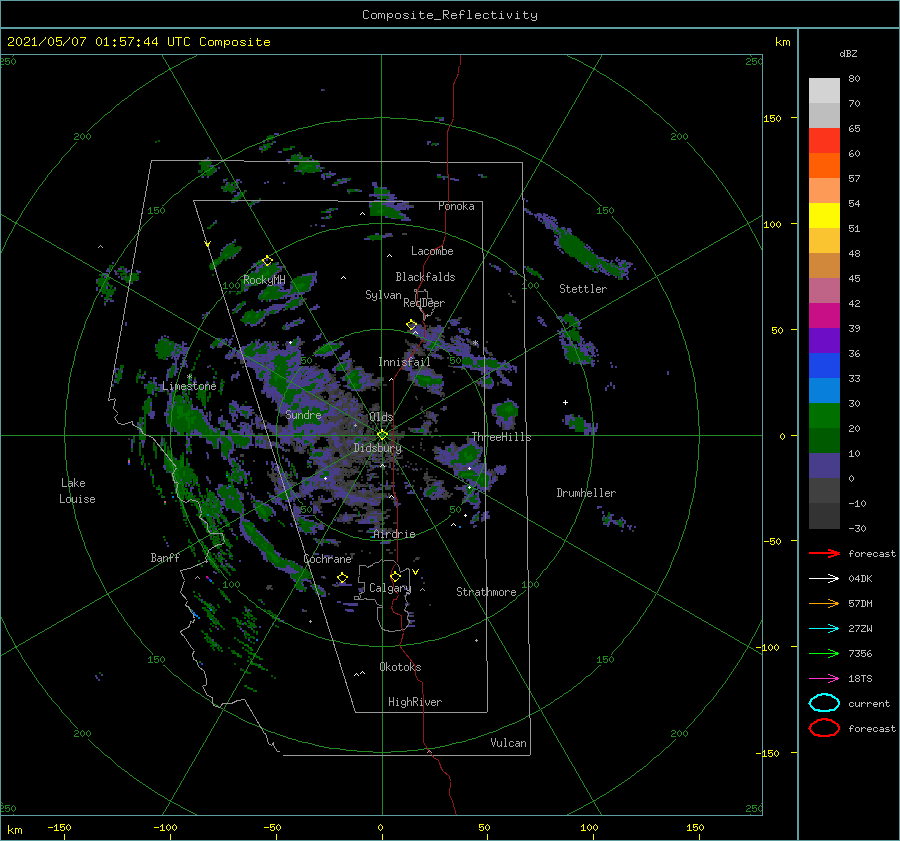Click the Sundre label
The image size is (900, 841).
tap(303, 414)
